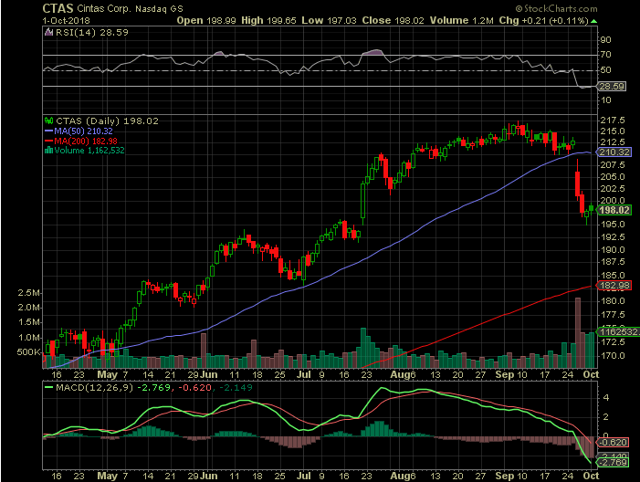Viewport: 640px width, 482px height.
Task: Click the 1.5M volume axis label
Action: coord(29,322)
